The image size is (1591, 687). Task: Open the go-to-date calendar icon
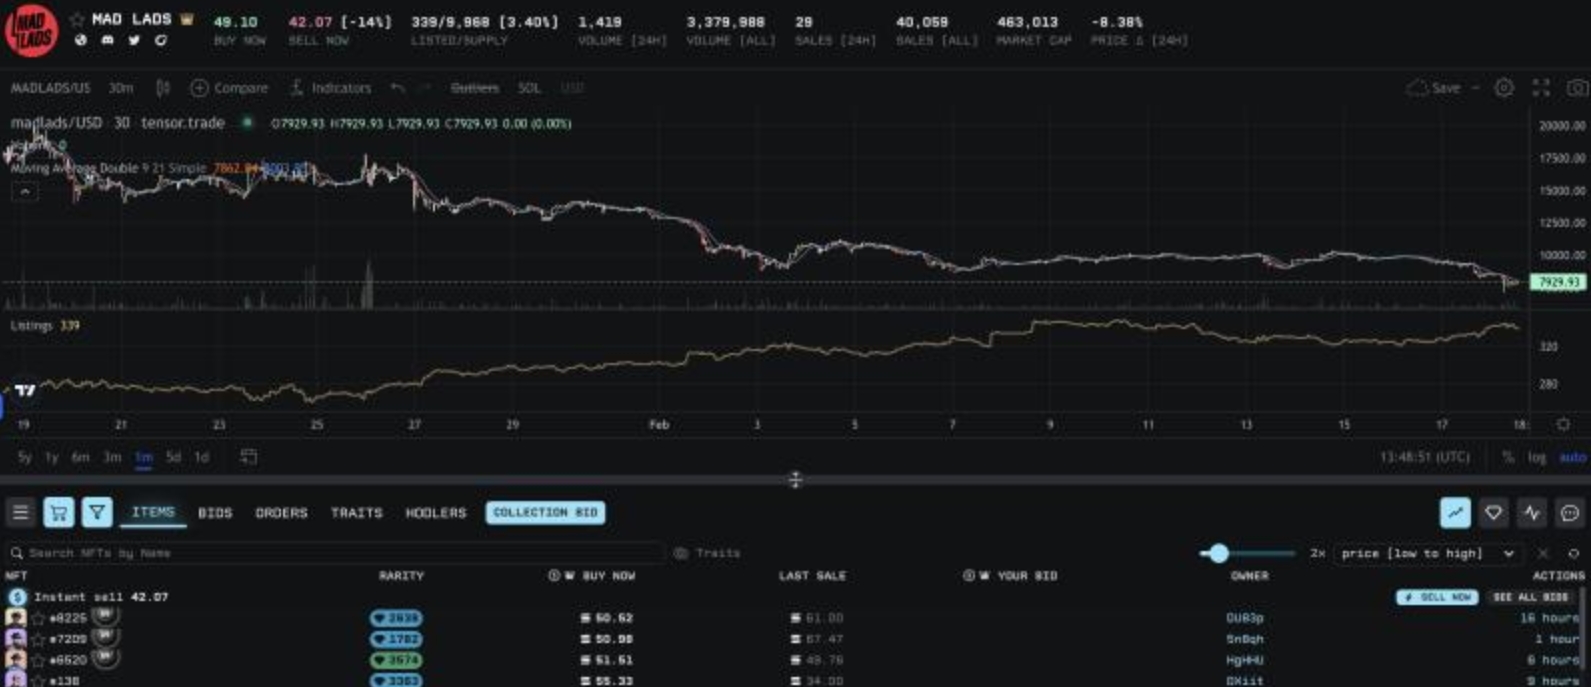point(249,457)
